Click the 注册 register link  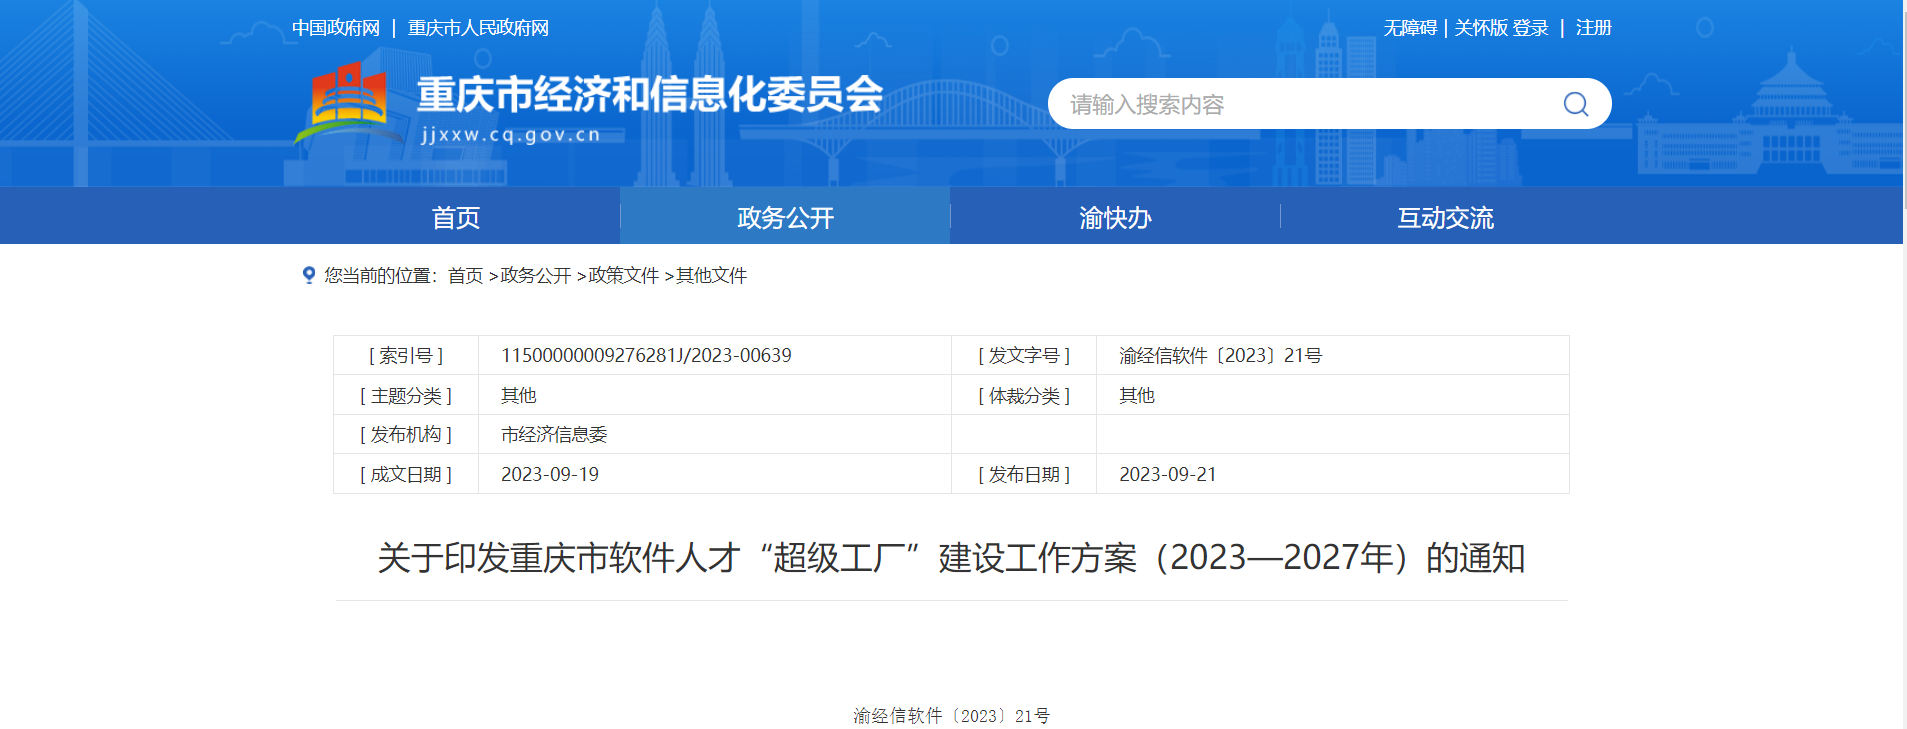[x=1593, y=28]
